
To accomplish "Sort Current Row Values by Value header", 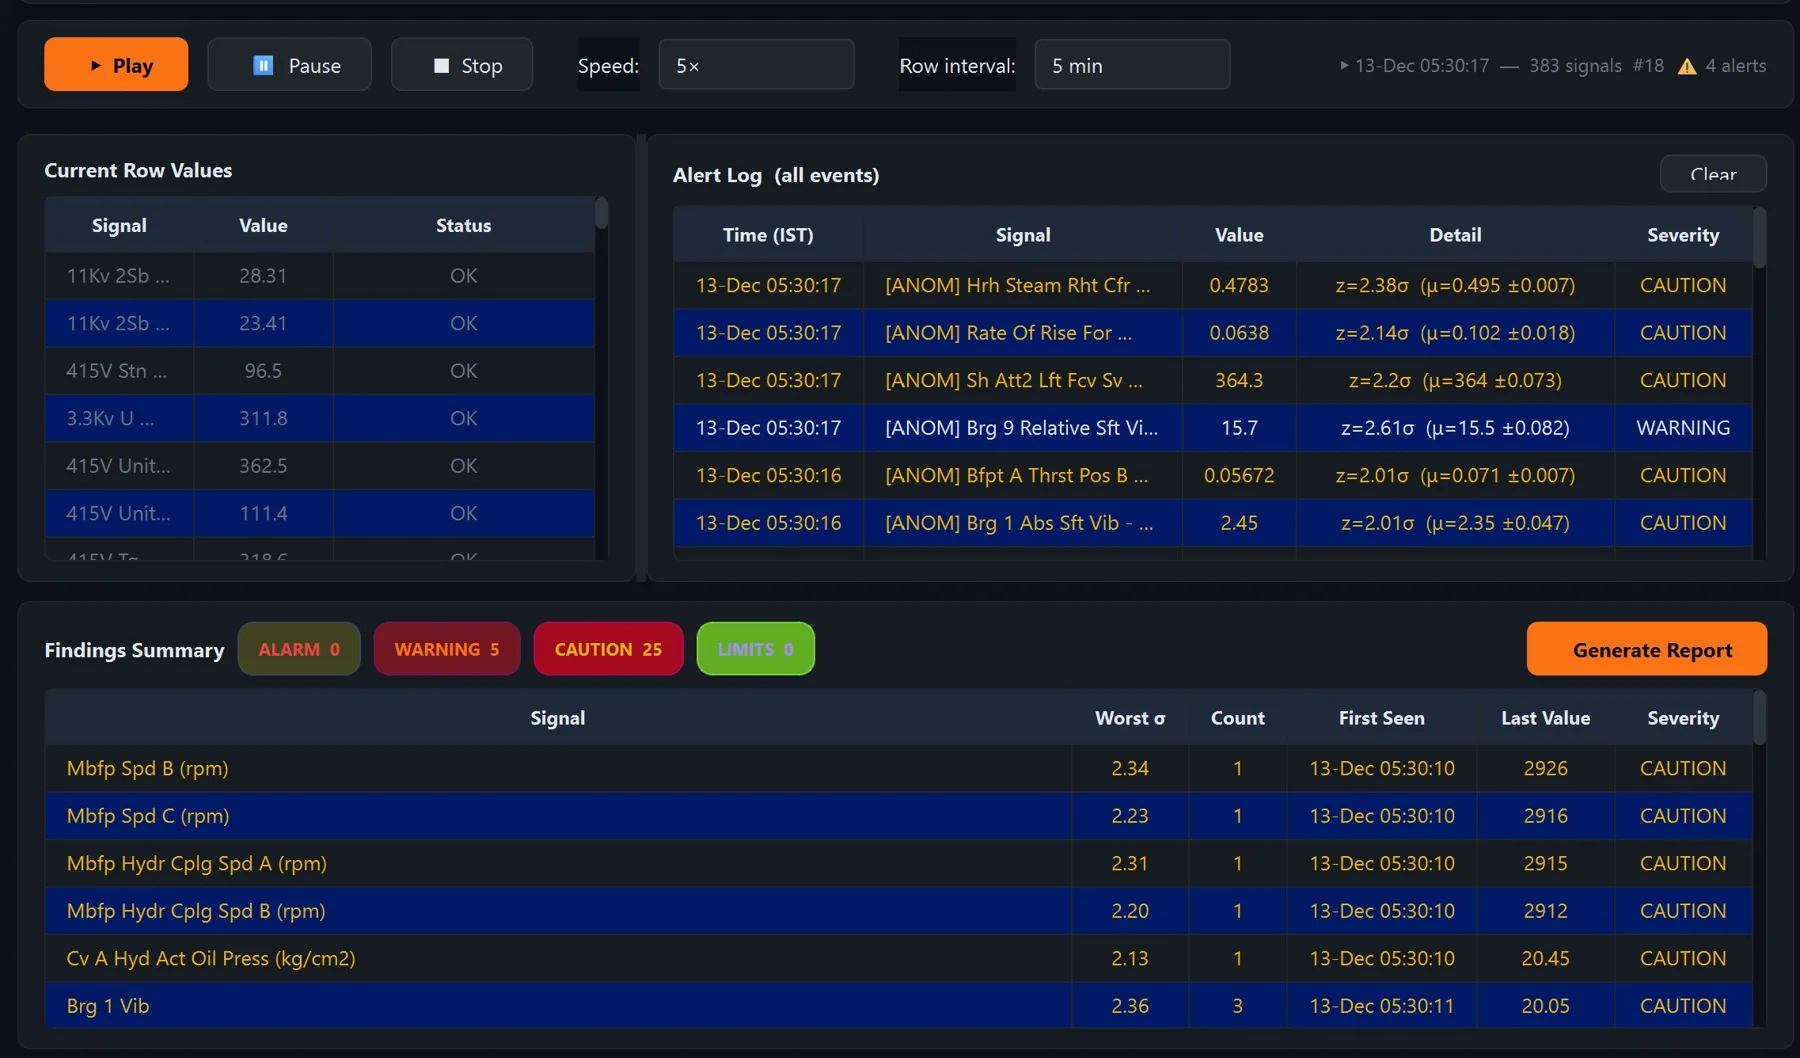I will tap(263, 225).
